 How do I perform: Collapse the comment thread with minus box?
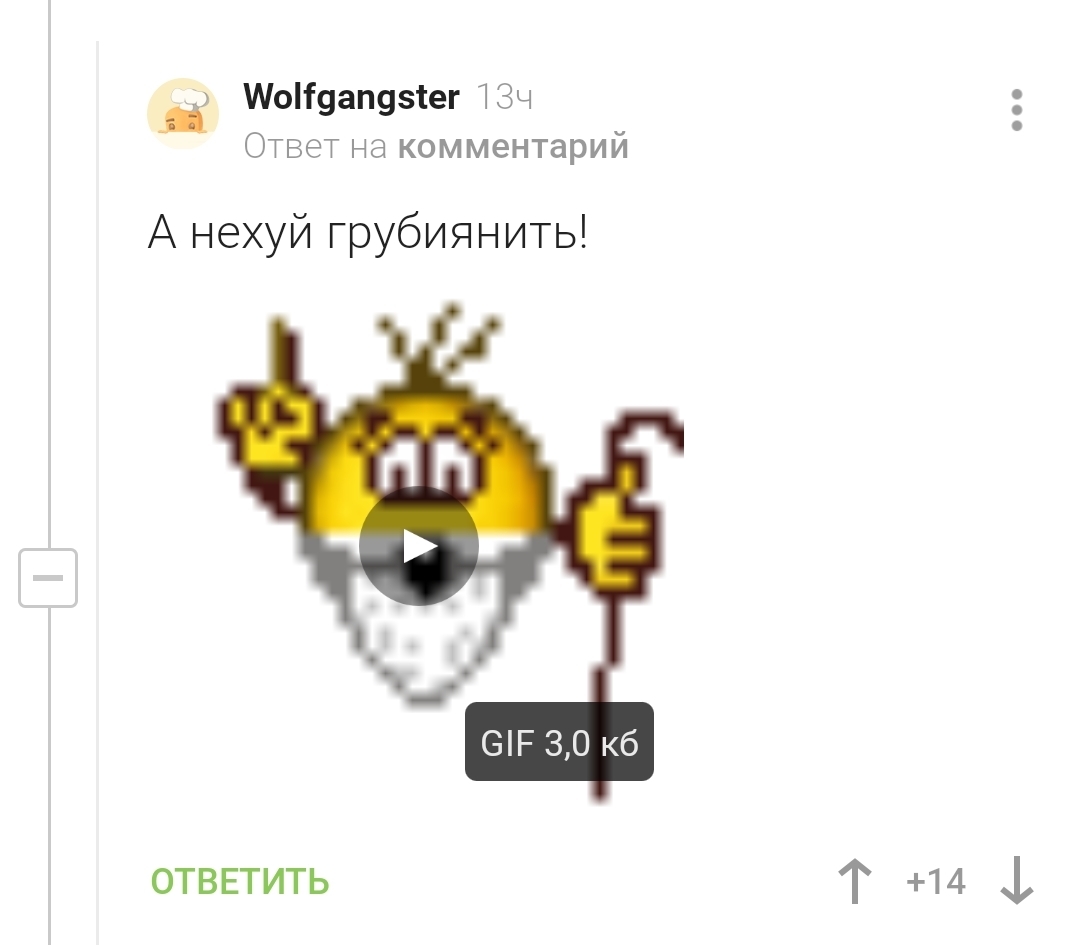48,578
